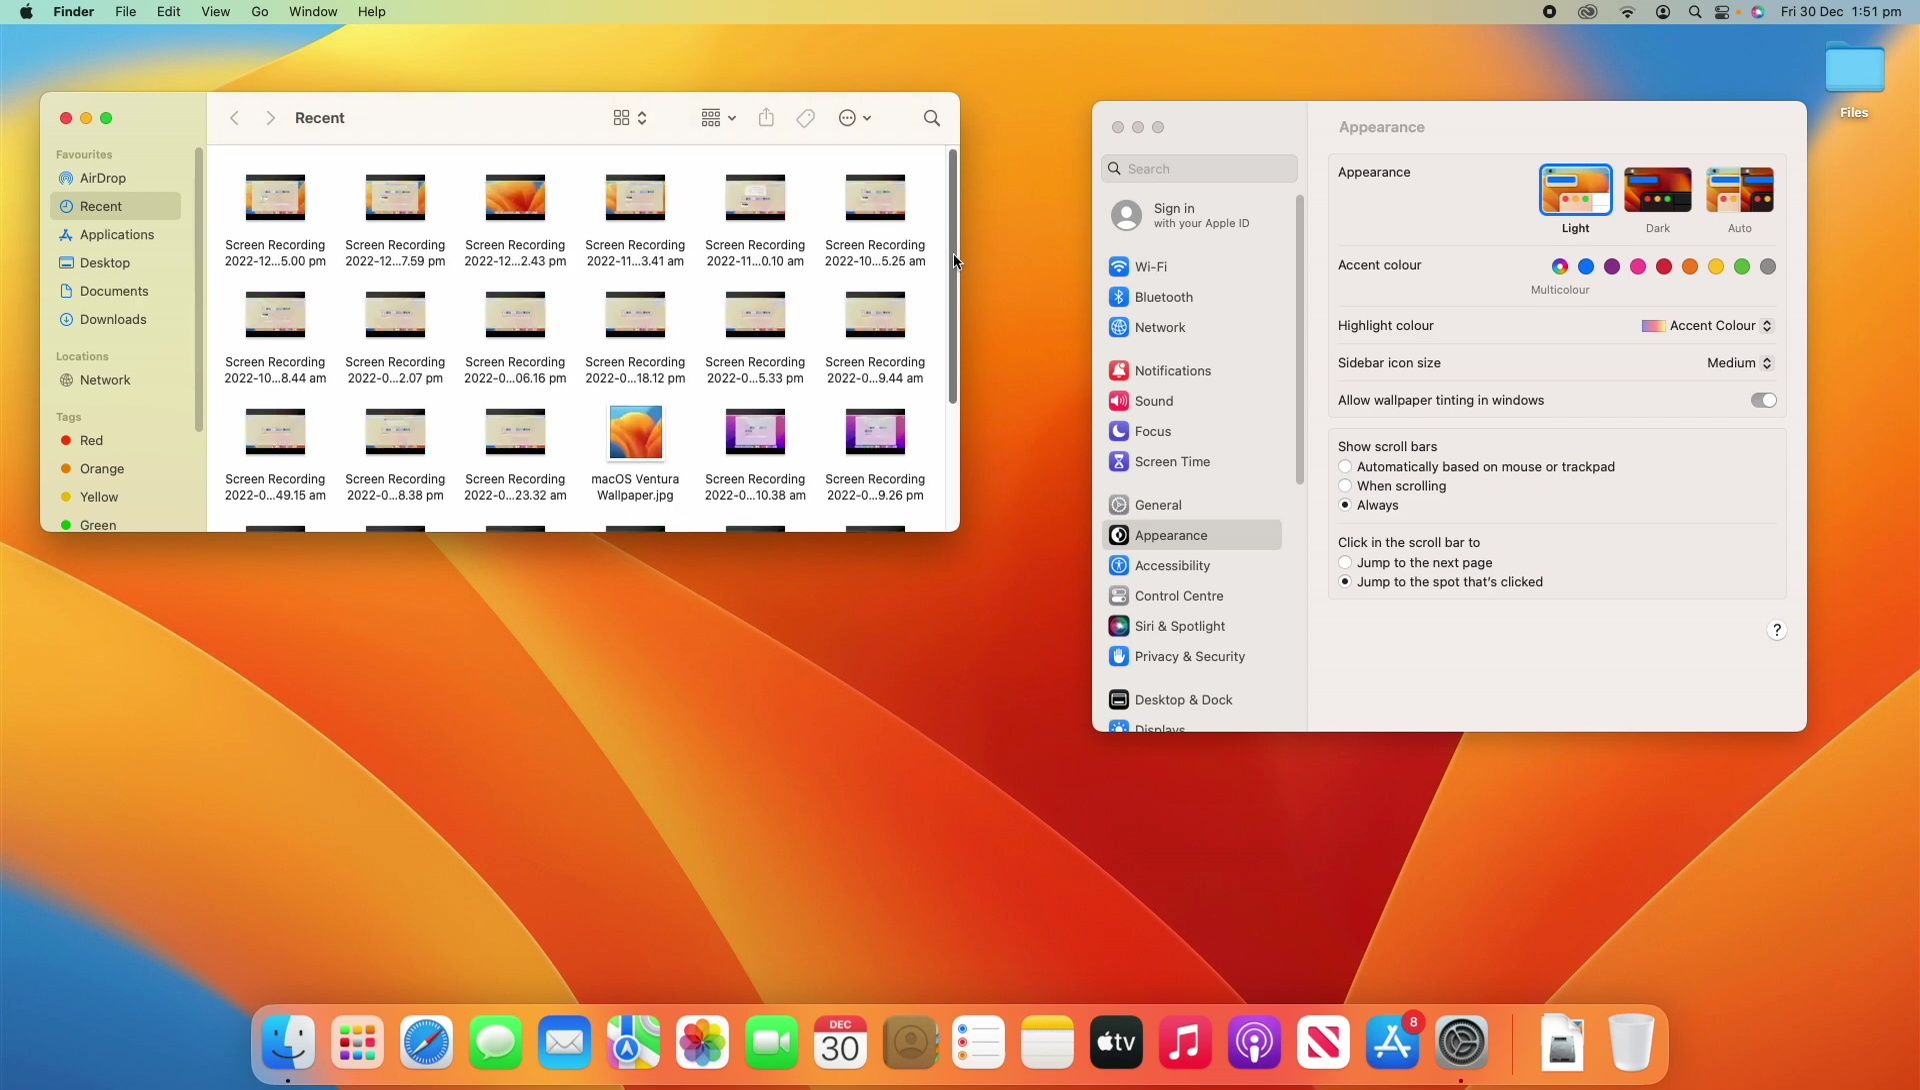The height and width of the screenshot is (1090, 1920).
Task: Open Finder more actions ellipsis dropdown
Action: click(854, 118)
